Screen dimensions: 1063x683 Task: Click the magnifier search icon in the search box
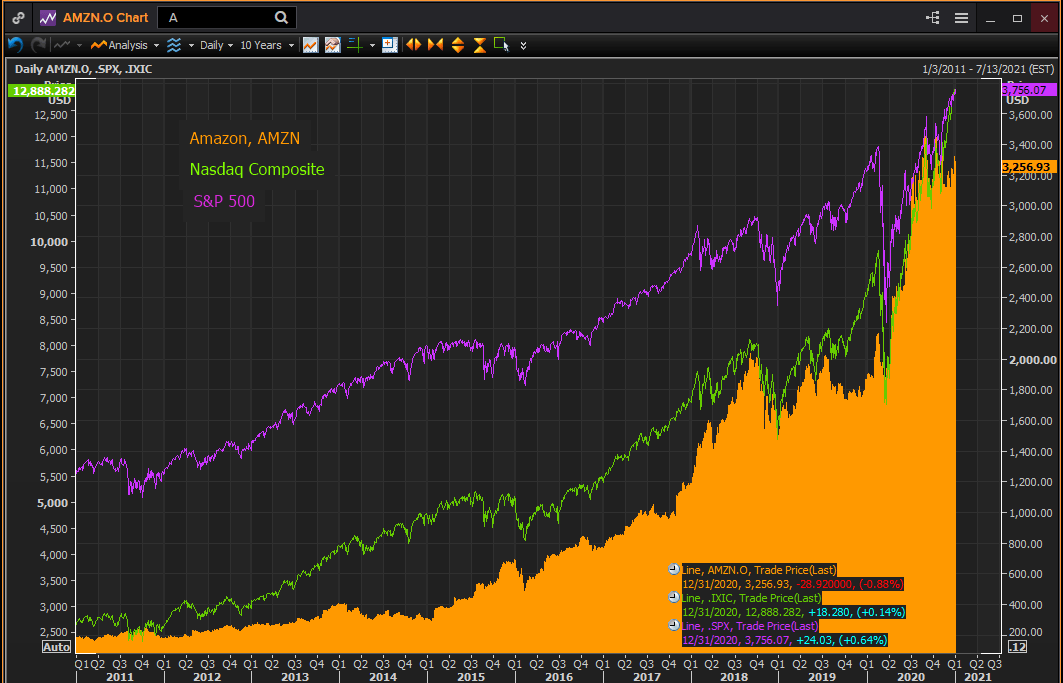pos(281,18)
